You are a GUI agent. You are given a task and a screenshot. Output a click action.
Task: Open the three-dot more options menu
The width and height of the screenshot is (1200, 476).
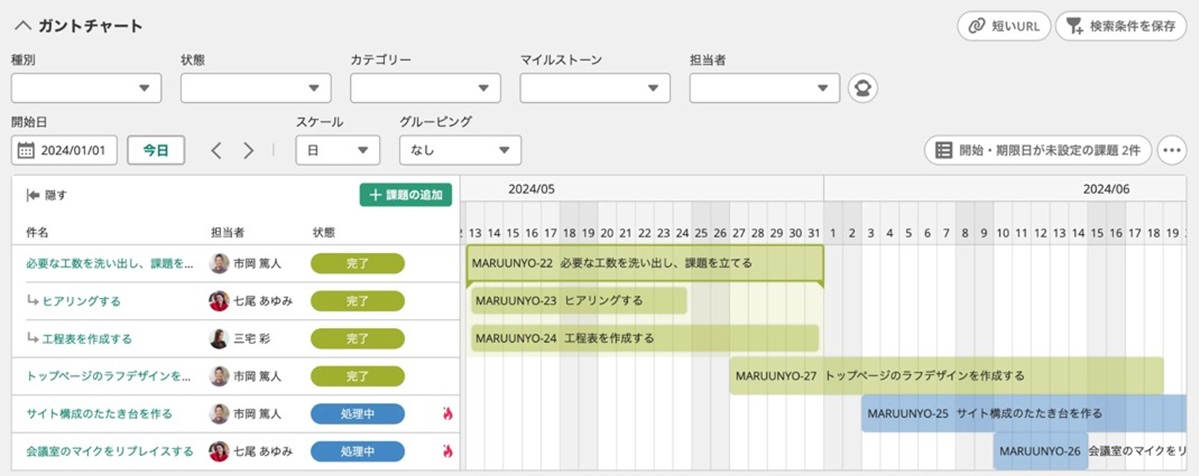pyautogui.click(x=1172, y=151)
